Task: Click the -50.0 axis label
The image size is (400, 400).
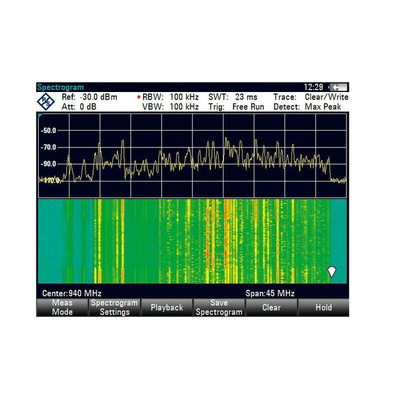Action: (48, 130)
